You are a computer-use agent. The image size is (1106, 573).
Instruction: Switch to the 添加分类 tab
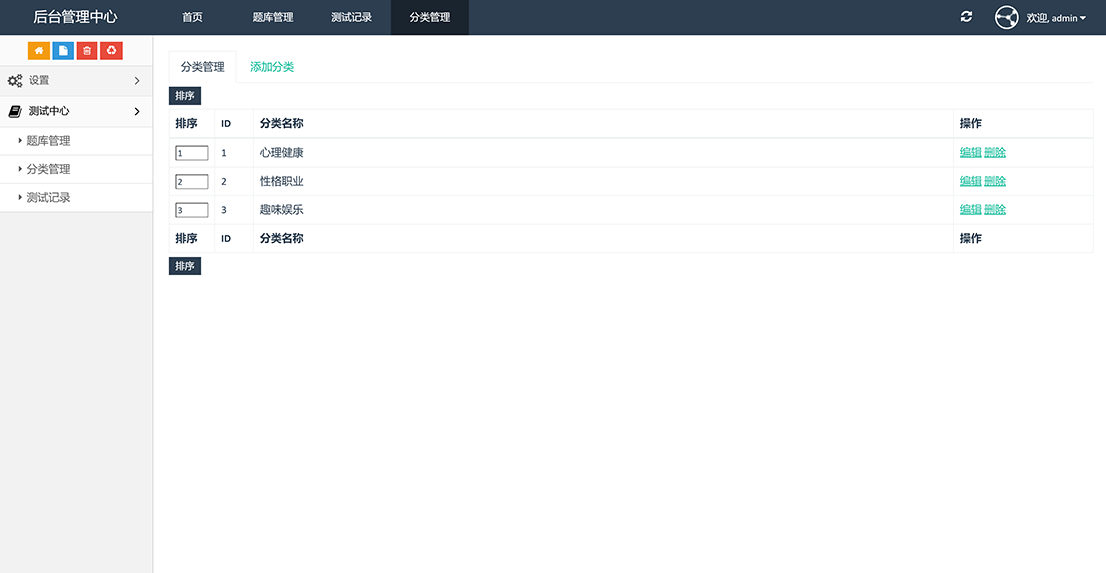click(272, 67)
